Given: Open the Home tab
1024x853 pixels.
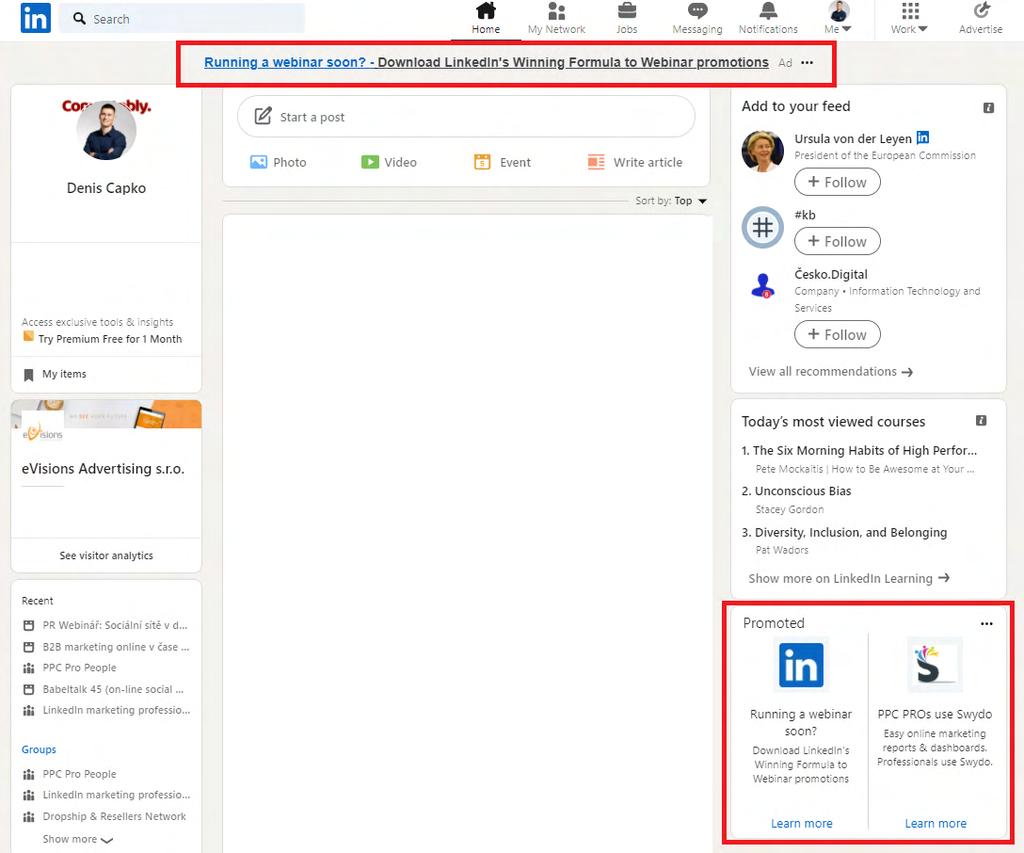Looking at the screenshot, I should click(x=486, y=19).
